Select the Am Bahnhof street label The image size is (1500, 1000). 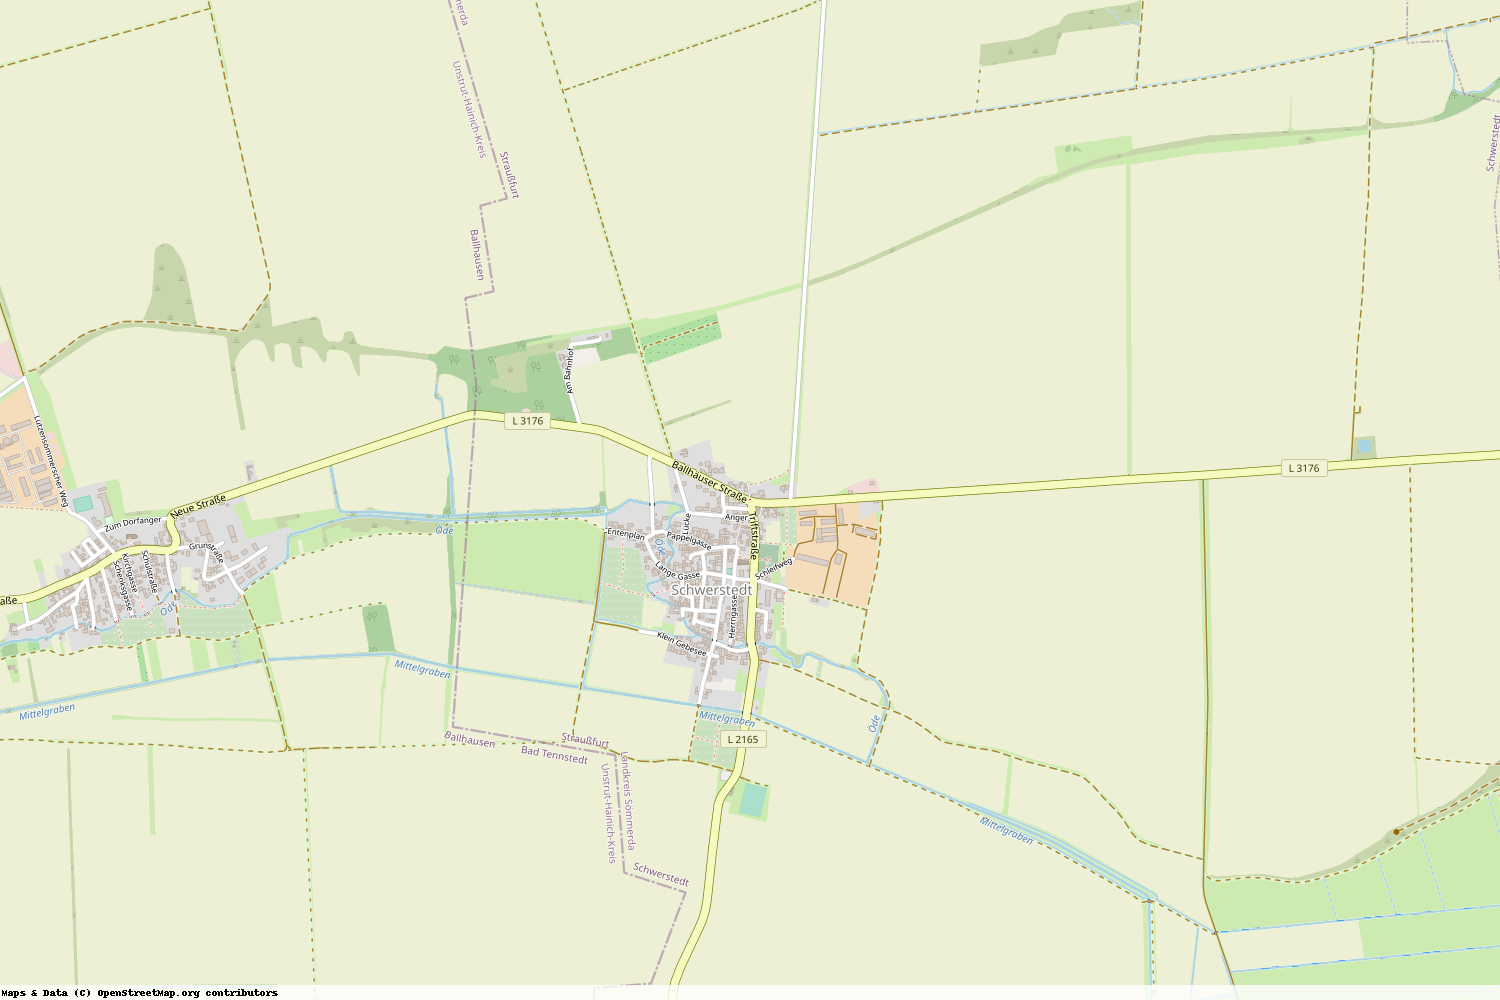570,370
